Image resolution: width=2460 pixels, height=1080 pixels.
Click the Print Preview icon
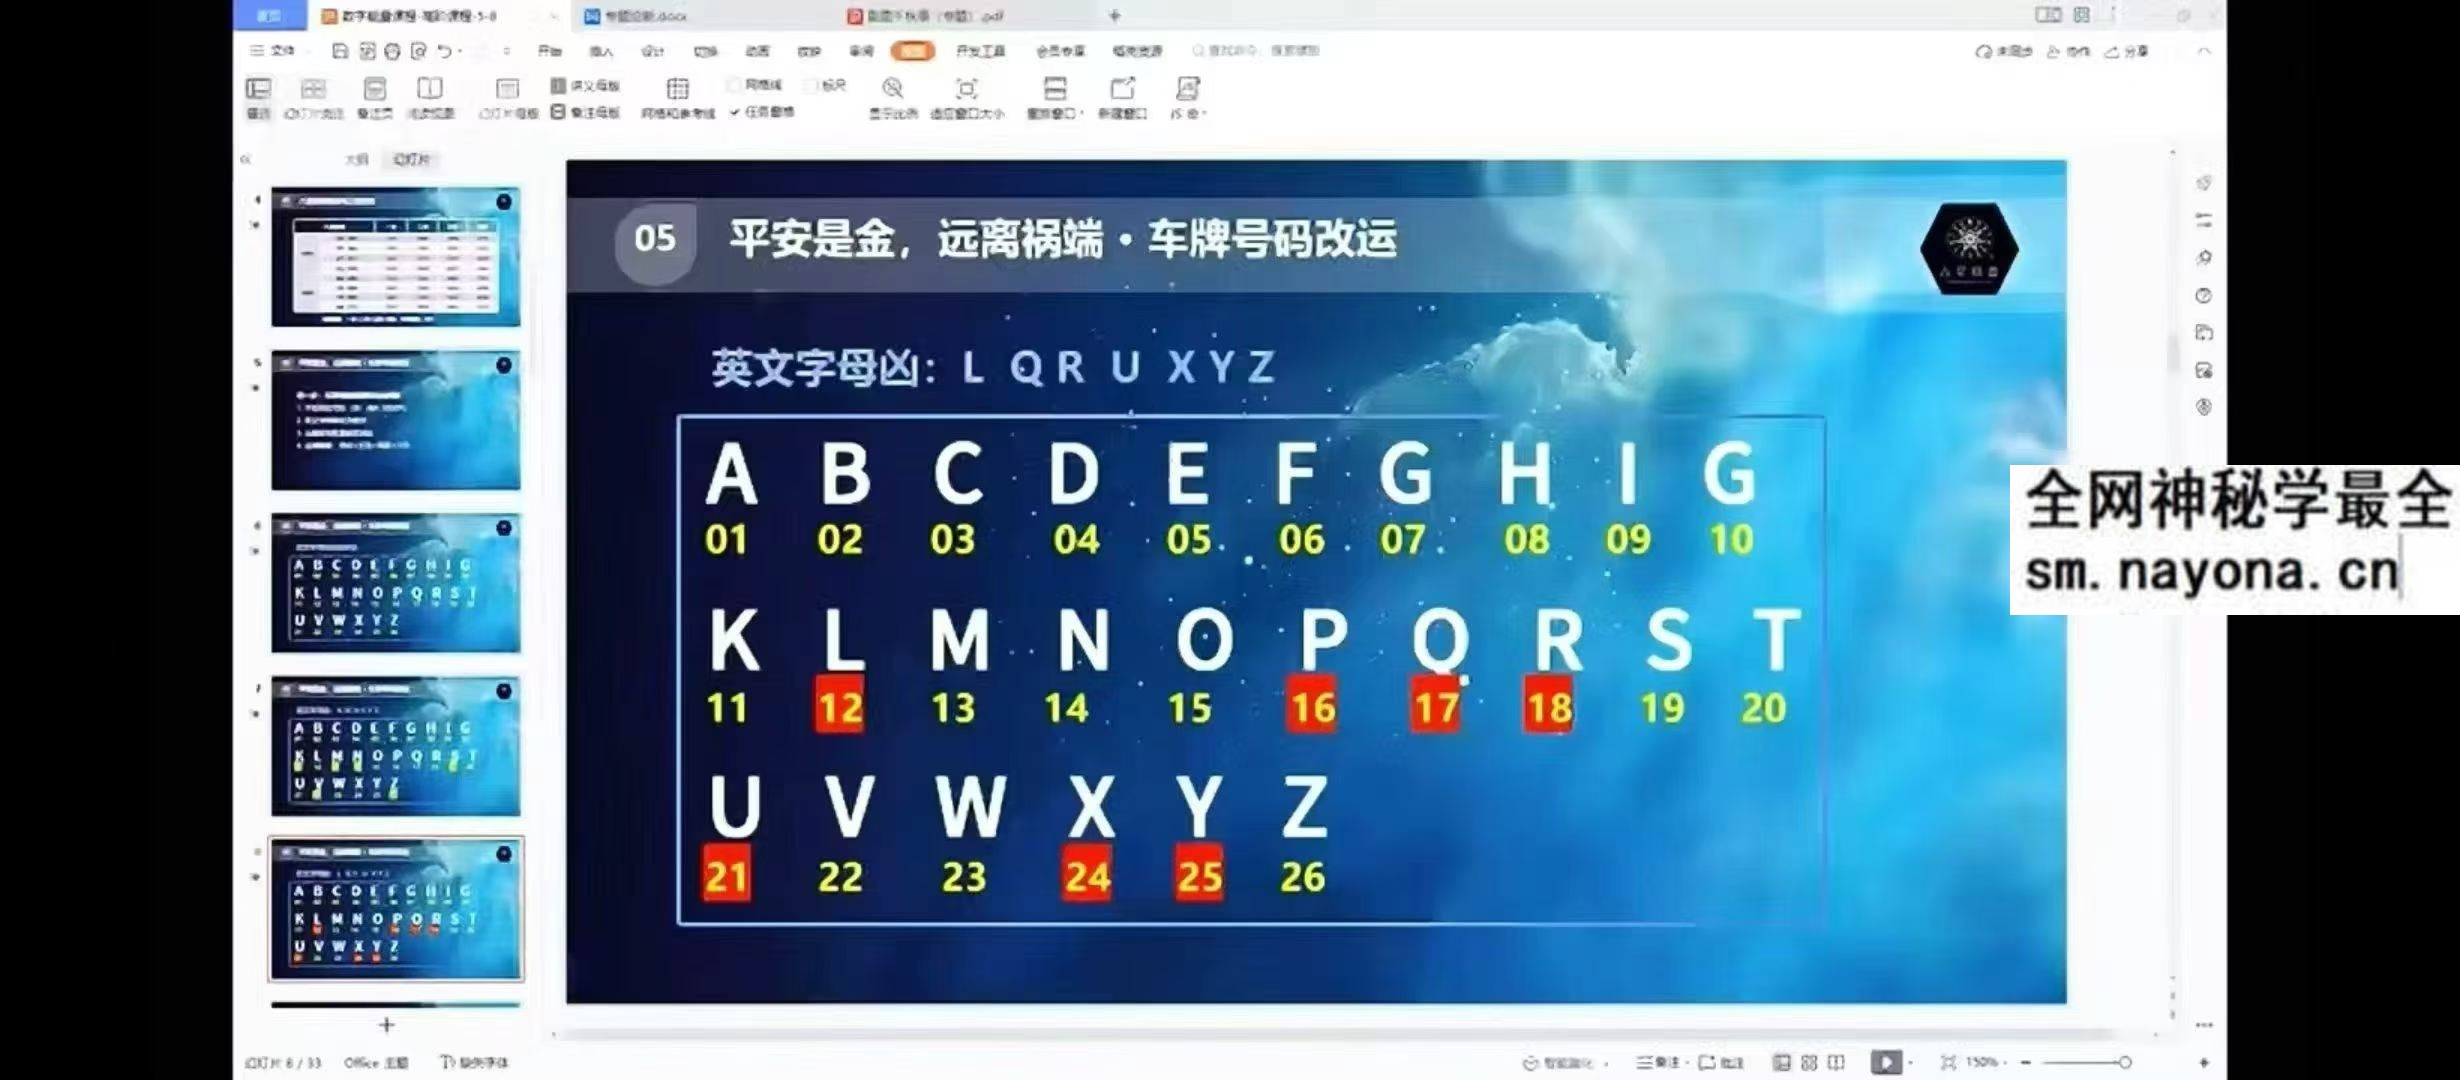pos(418,51)
